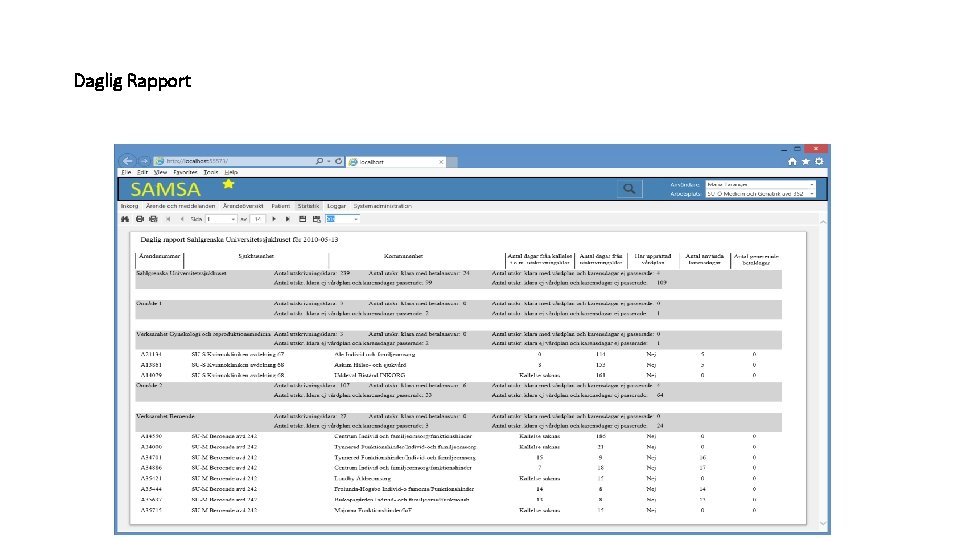Click the Område 1 group row
This screenshot has height=540, width=960.
tap(459, 309)
